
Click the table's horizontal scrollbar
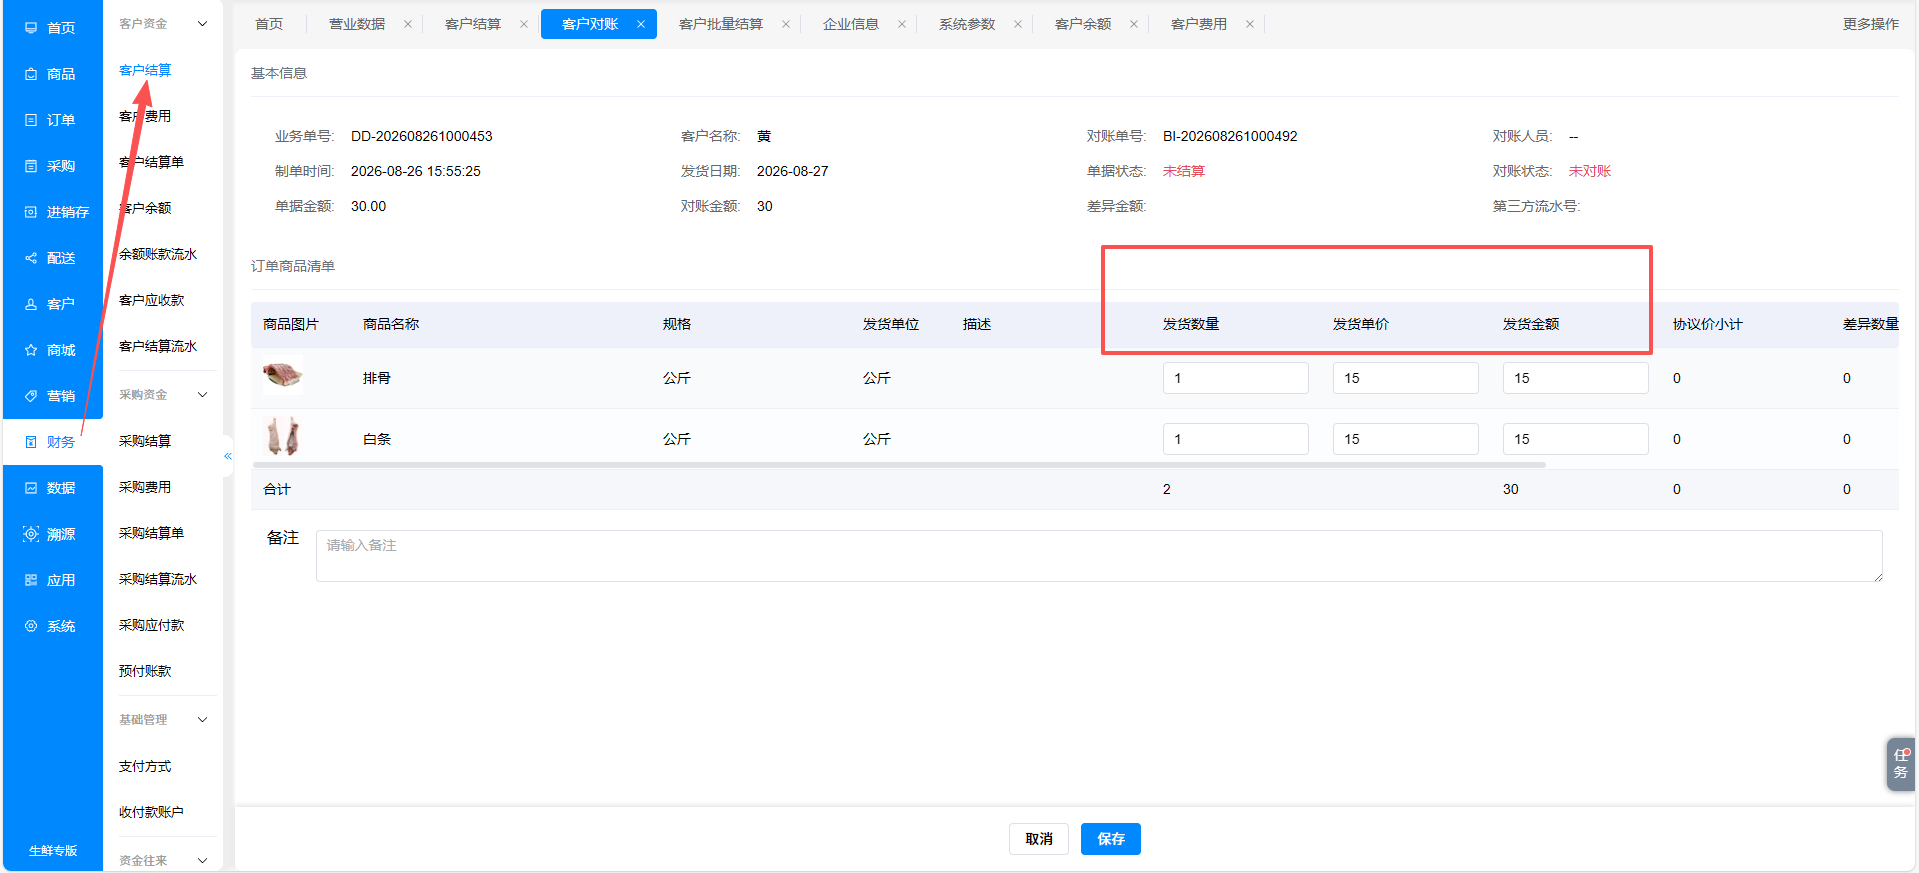coord(899,465)
